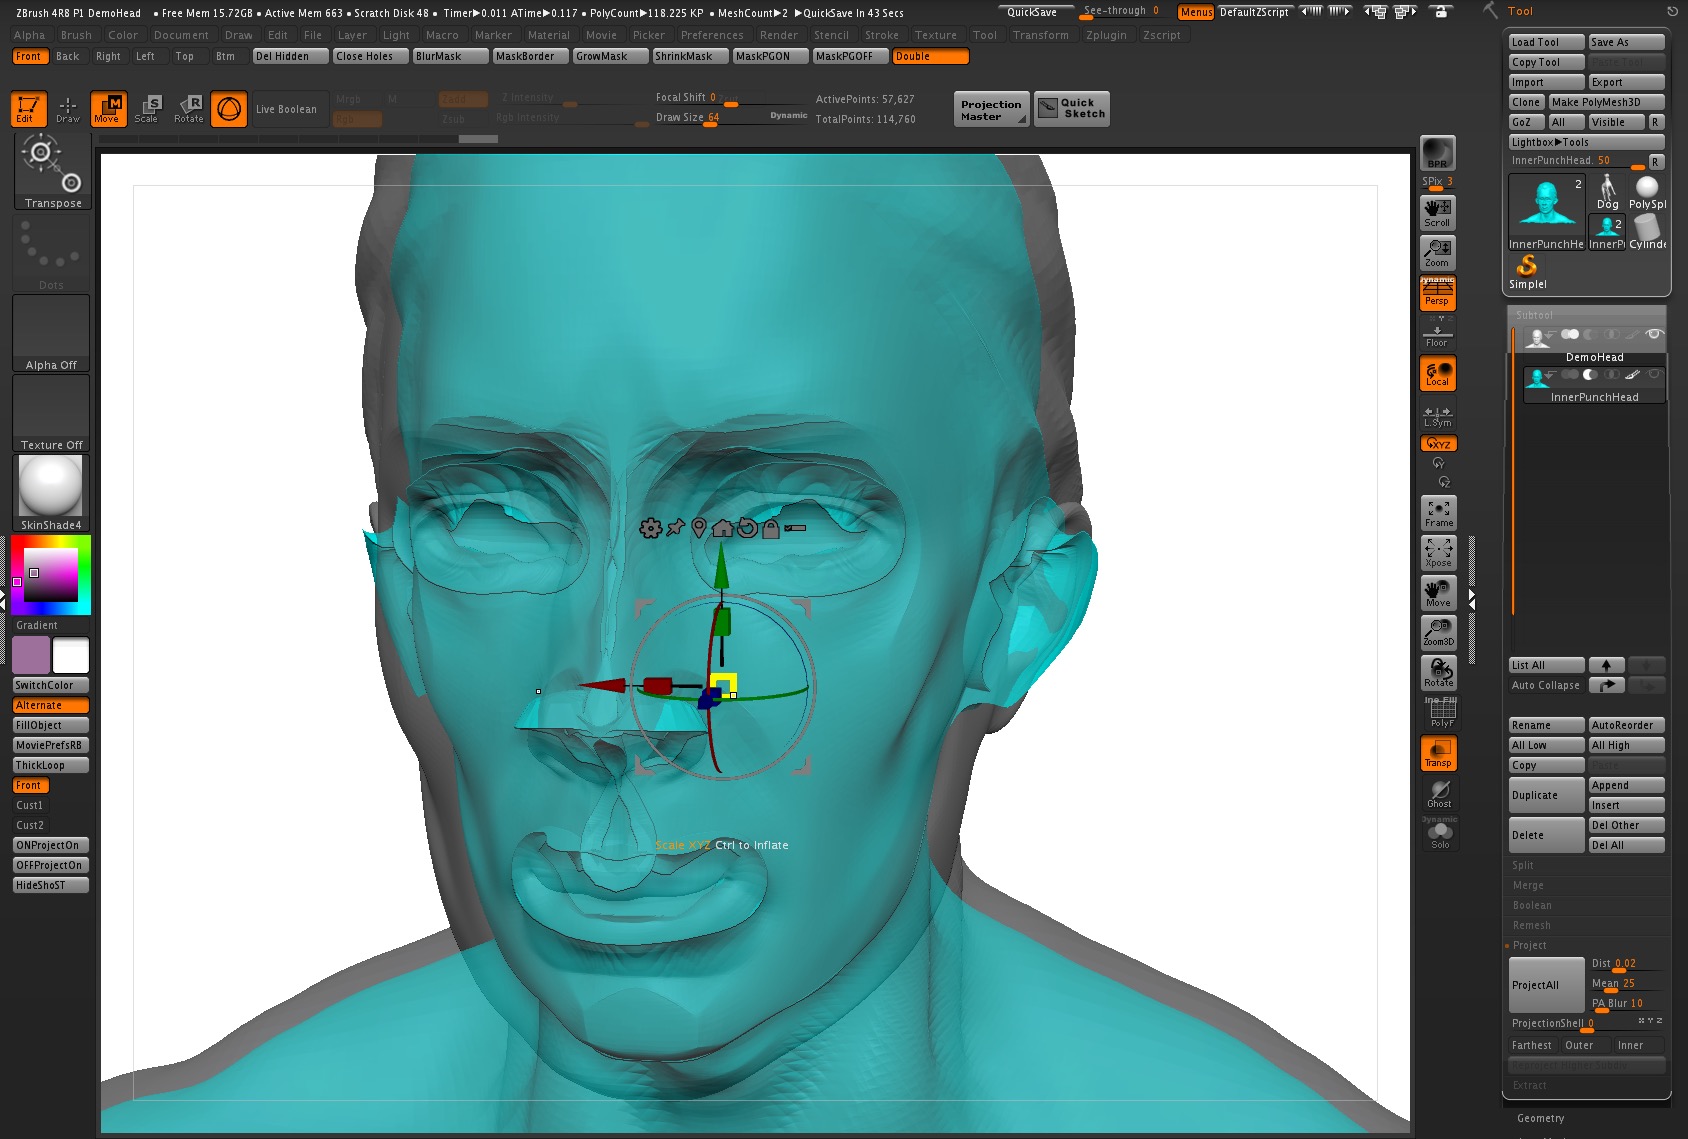The image size is (1688, 1139).
Task: Toggle the Gizmo 3D circle icon
Action: coord(229,108)
